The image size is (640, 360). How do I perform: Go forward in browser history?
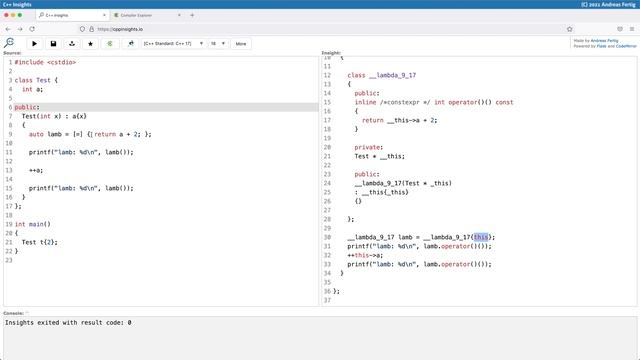point(20,29)
